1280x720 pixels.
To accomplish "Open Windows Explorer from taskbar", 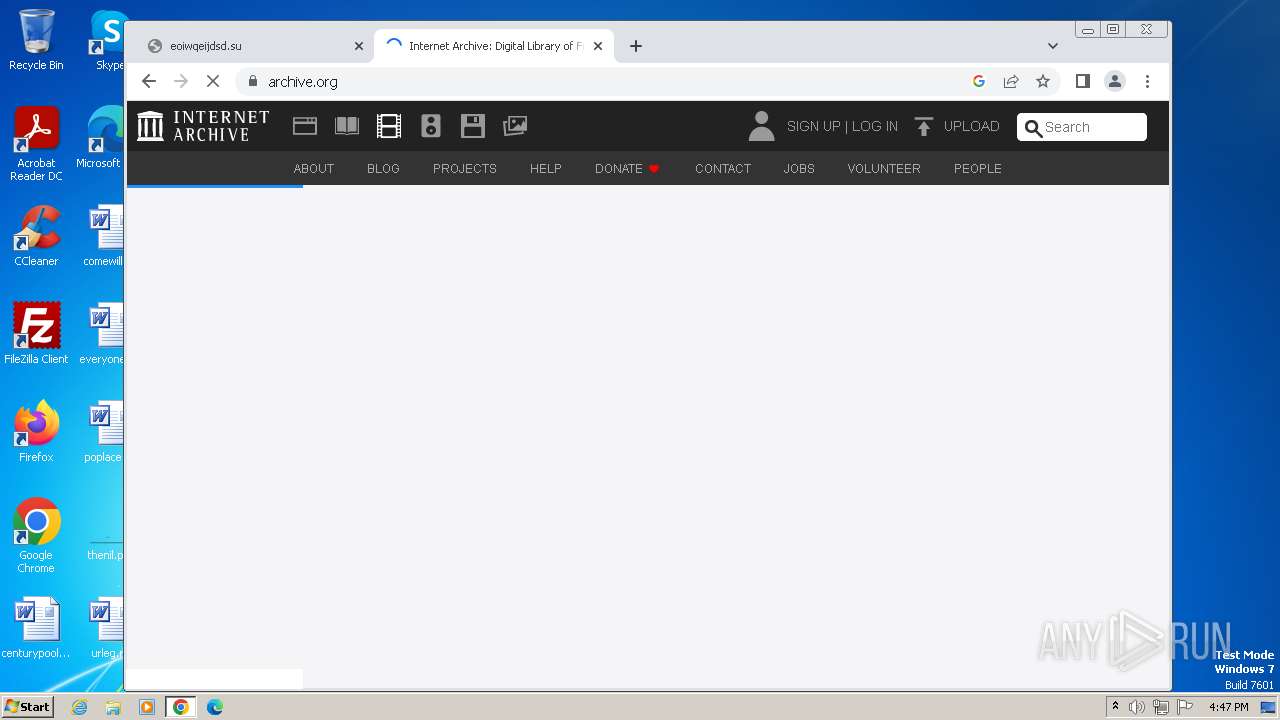I will (x=113, y=707).
